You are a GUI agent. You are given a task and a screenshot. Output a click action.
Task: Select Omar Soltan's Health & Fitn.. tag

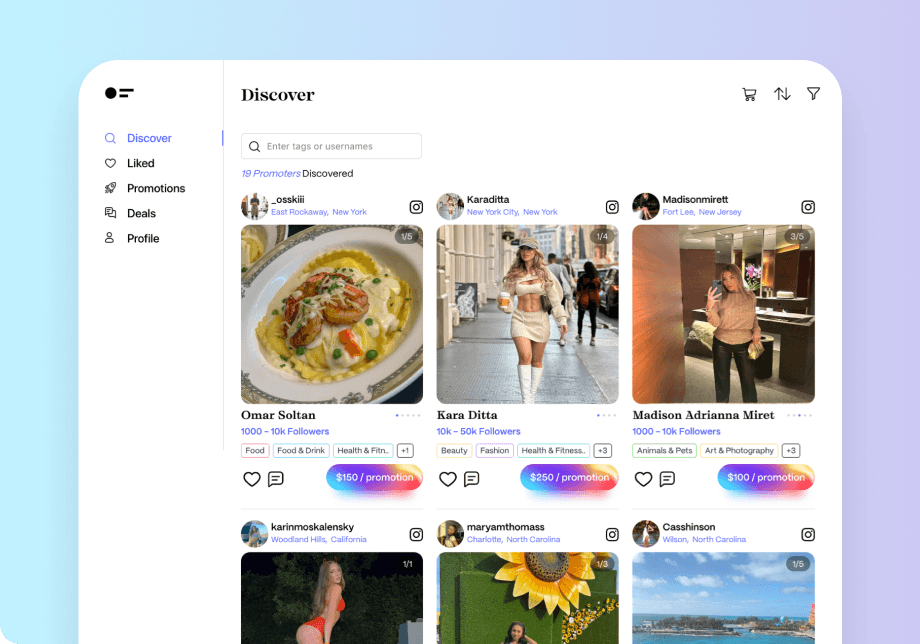pyautogui.click(x=363, y=450)
